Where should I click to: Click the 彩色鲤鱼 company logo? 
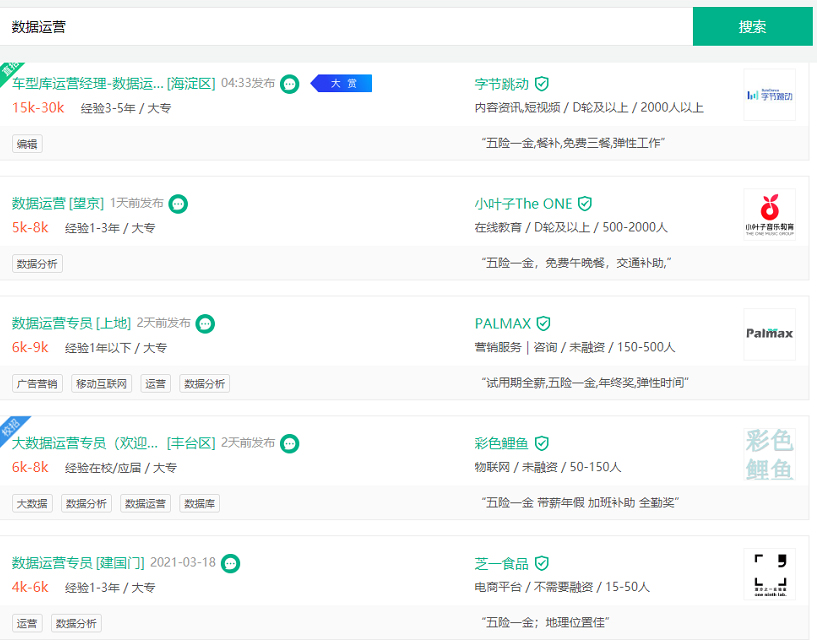(769, 455)
